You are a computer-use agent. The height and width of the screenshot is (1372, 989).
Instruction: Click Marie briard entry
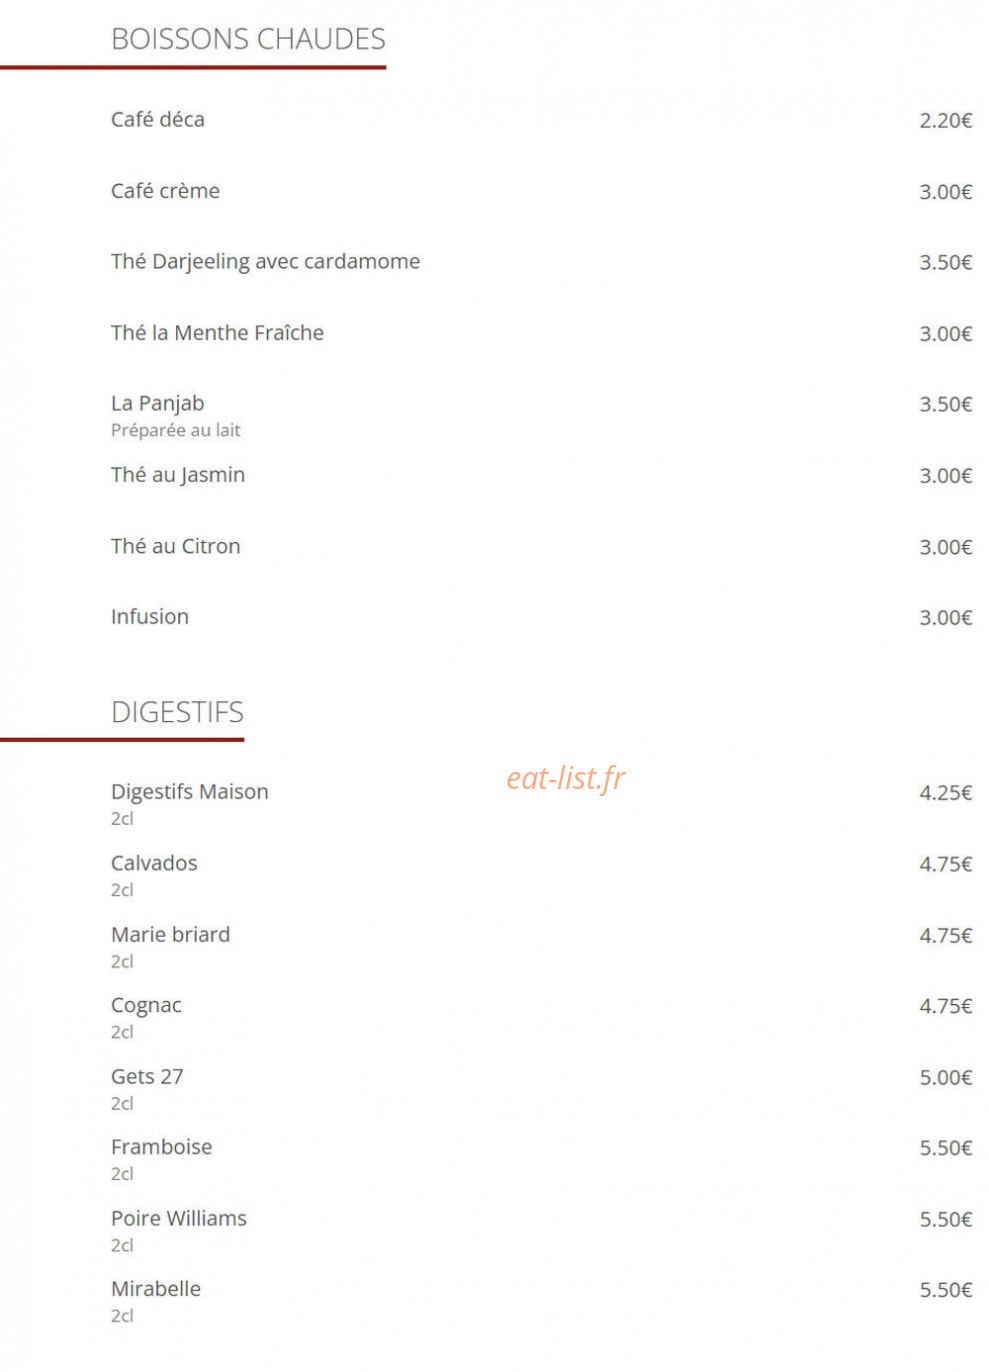(170, 934)
